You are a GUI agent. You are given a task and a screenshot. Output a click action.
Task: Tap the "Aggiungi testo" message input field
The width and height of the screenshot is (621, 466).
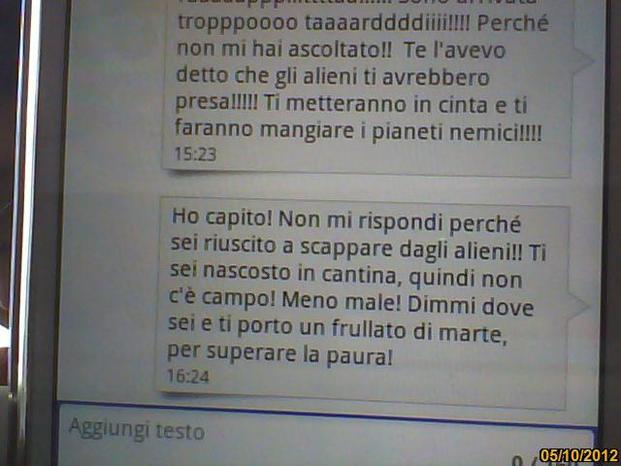(x=325, y=437)
